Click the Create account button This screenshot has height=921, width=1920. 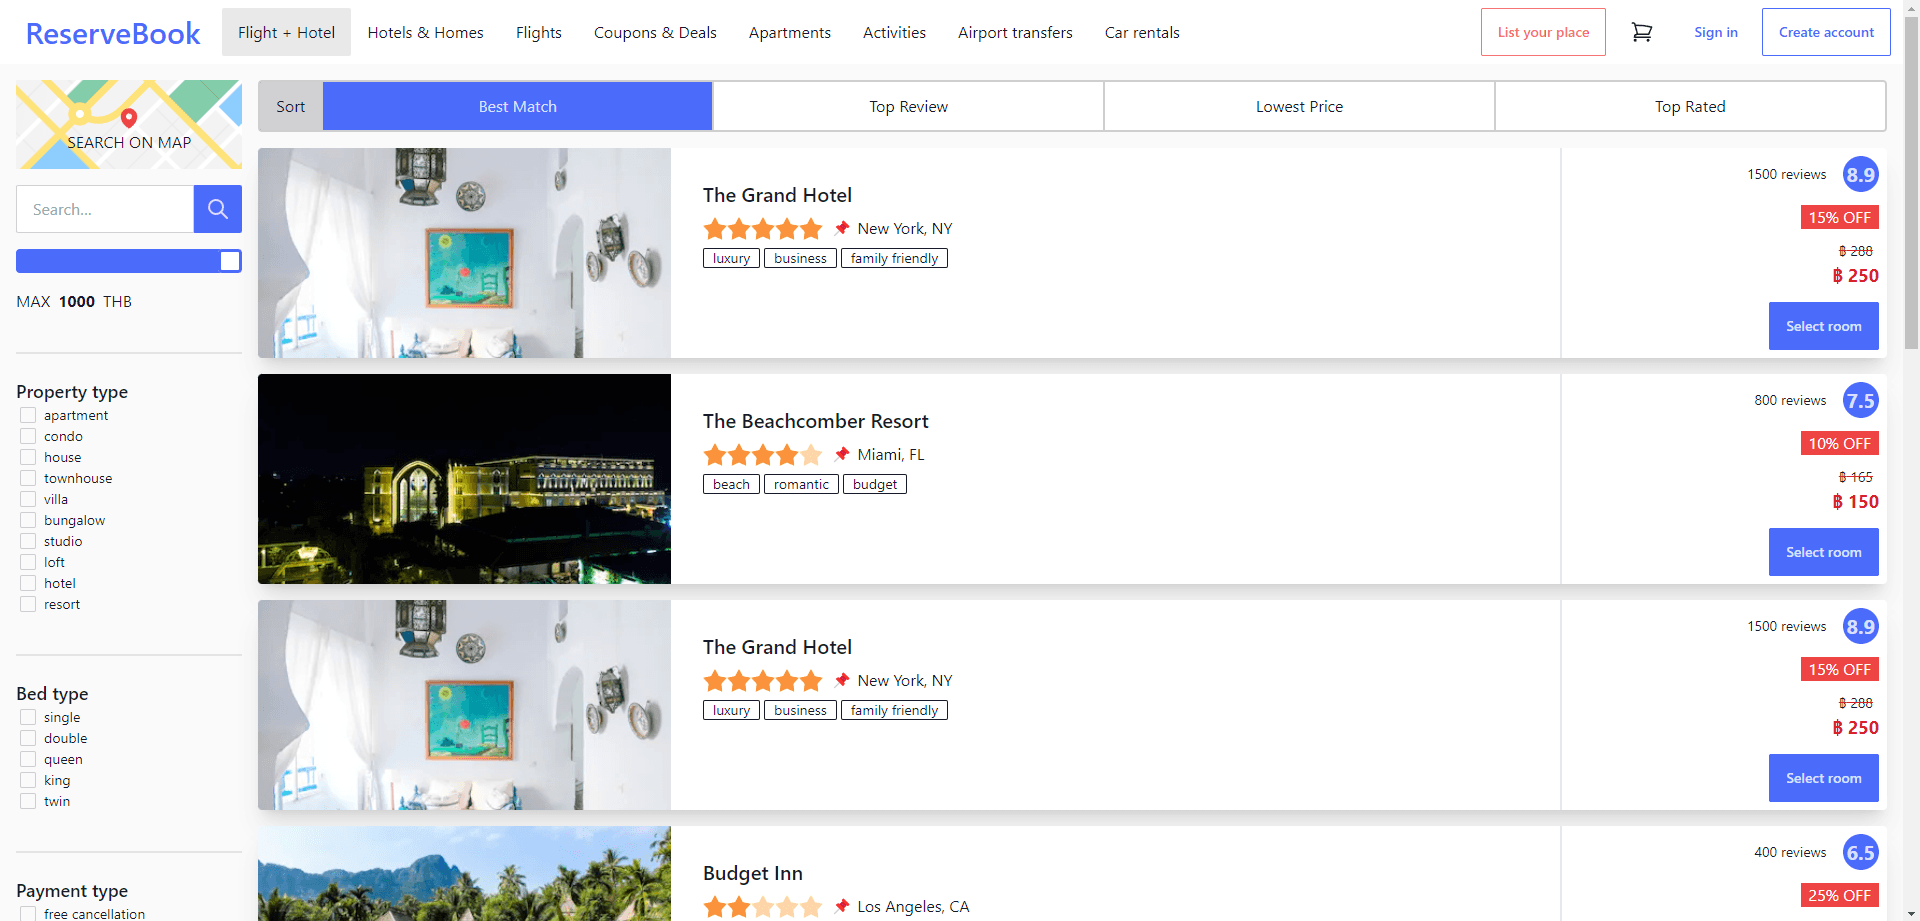point(1826,32)
